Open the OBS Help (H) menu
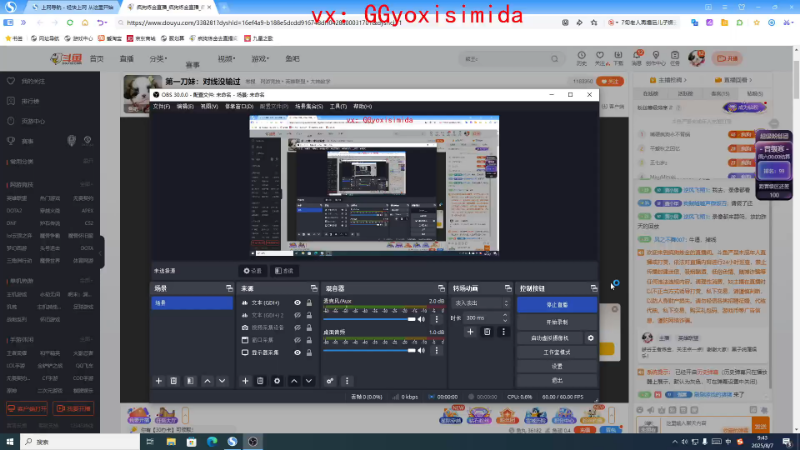This screenshot has width=800, height=450. [x=363, y=107]
